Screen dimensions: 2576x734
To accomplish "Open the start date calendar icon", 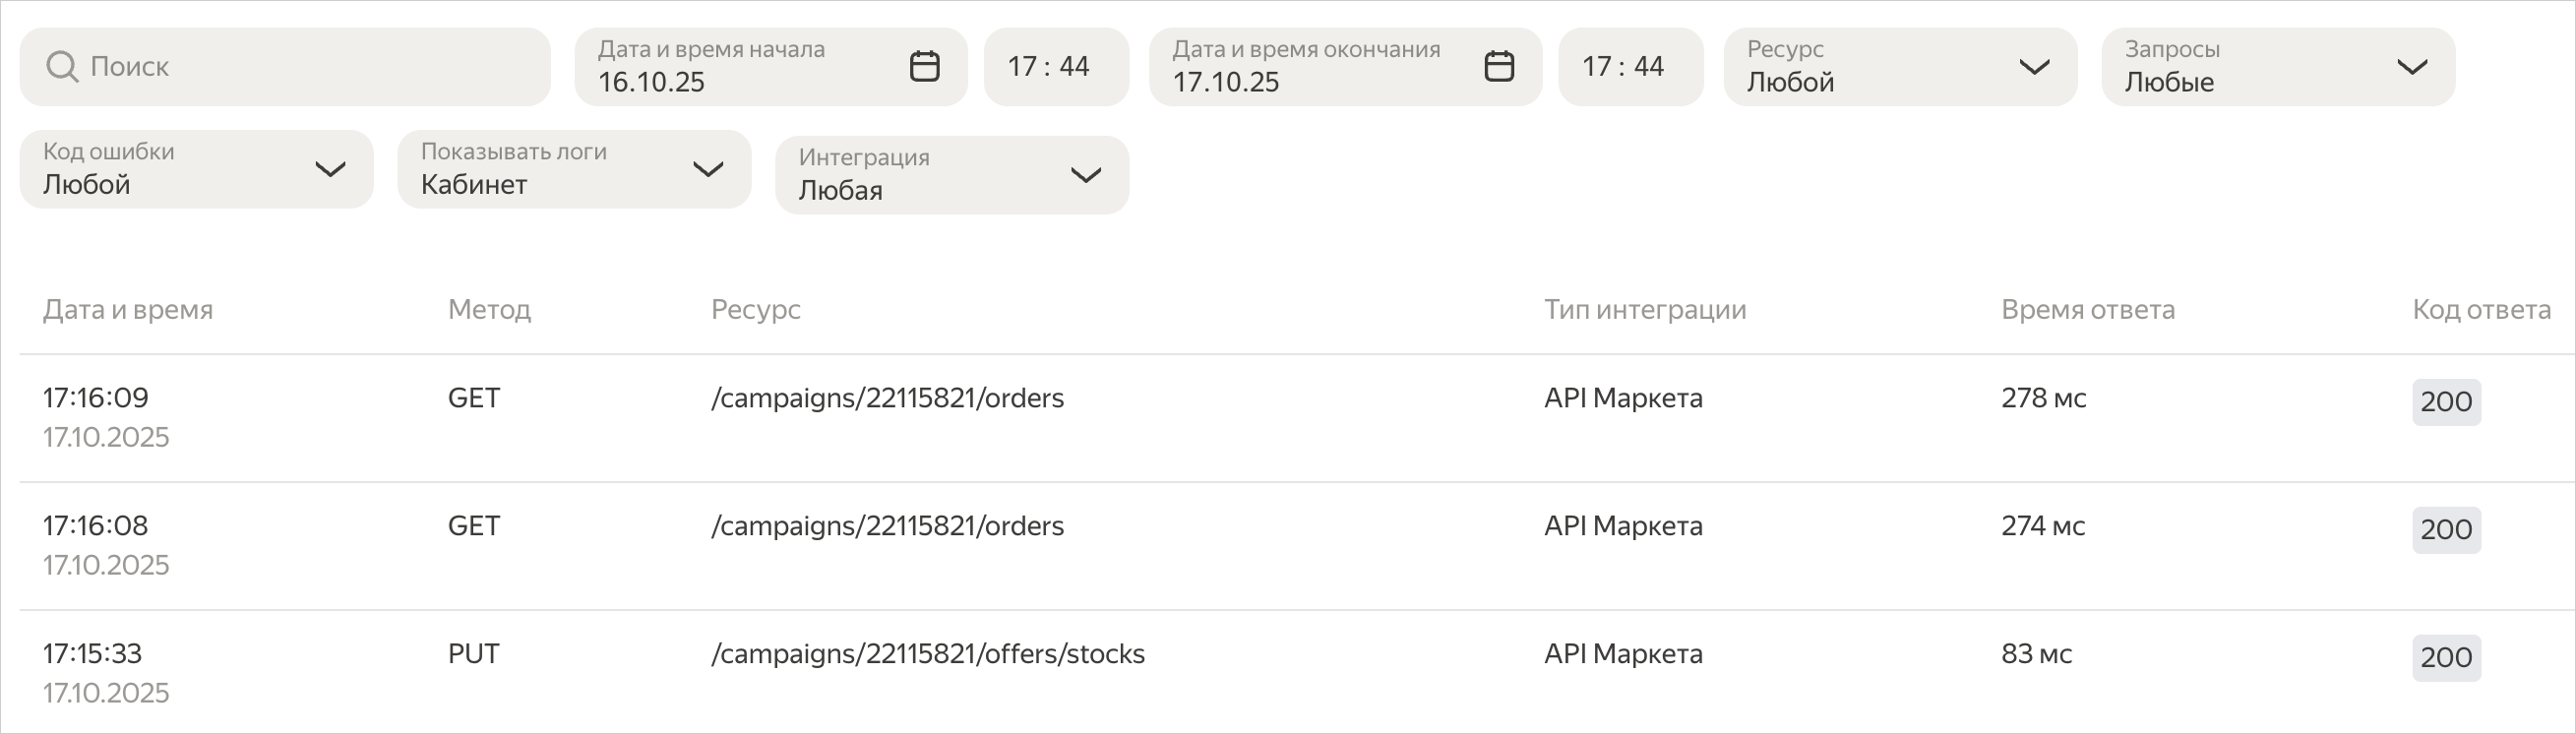I will (924, 67).
